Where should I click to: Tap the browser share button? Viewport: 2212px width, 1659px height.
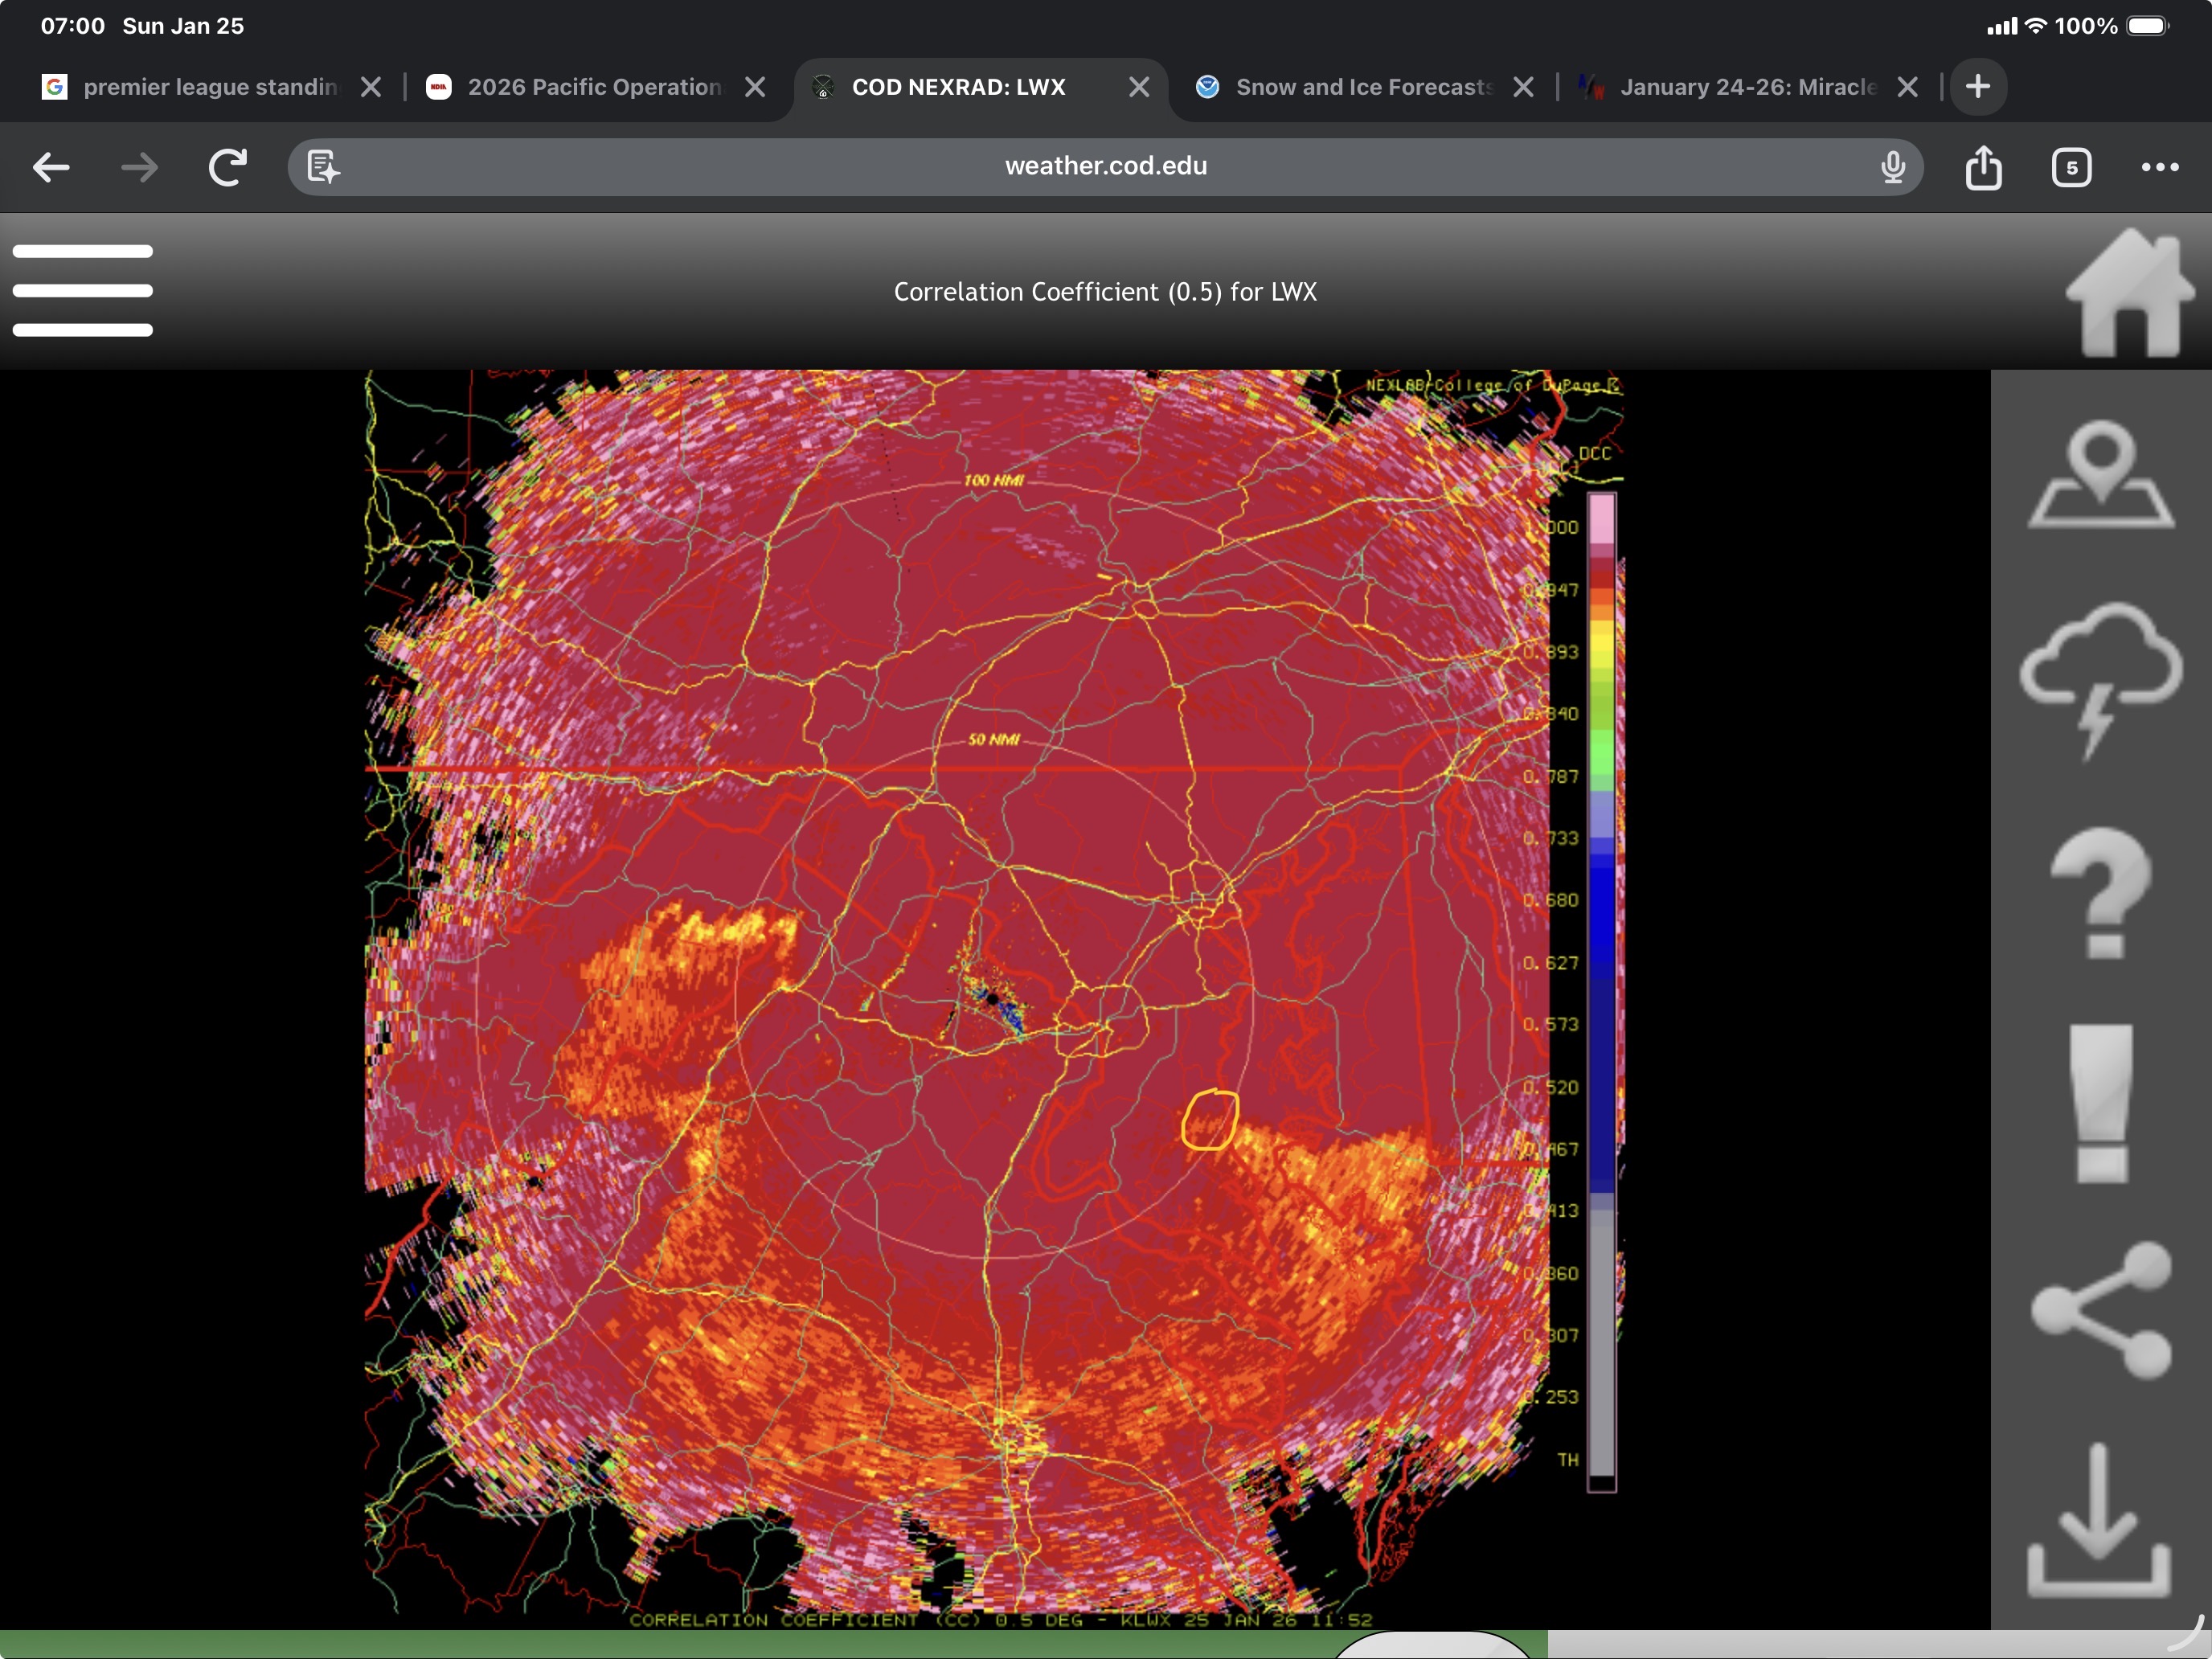pyautogui.click(x=1983, y=167)
